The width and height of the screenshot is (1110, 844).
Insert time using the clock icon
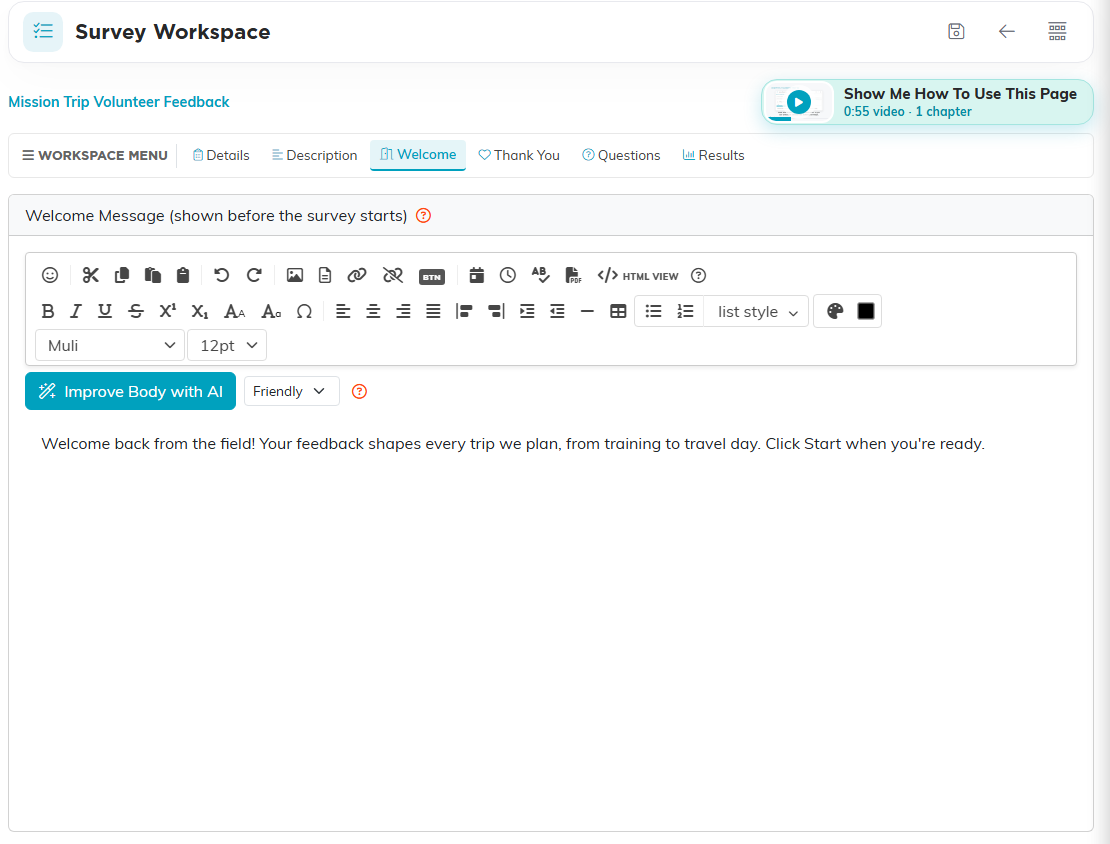[x=508, y=275]
